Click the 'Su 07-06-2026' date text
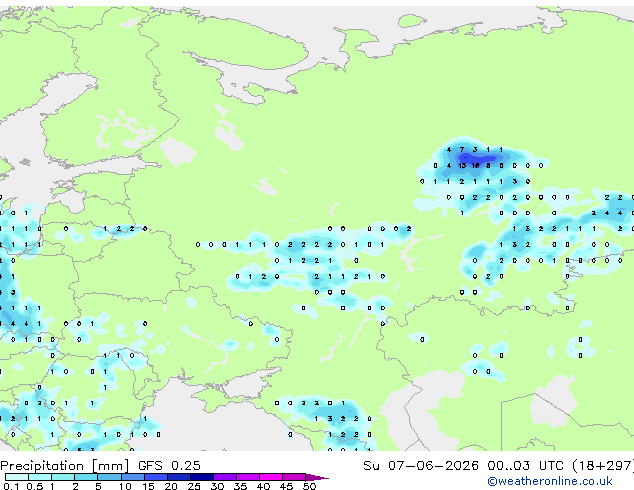Screen dimensions: 634x490 421,465
